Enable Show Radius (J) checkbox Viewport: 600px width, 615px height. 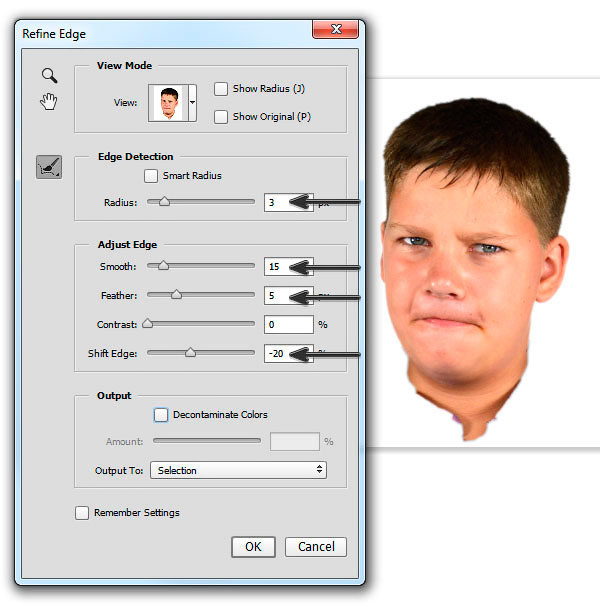pos(221,89)
